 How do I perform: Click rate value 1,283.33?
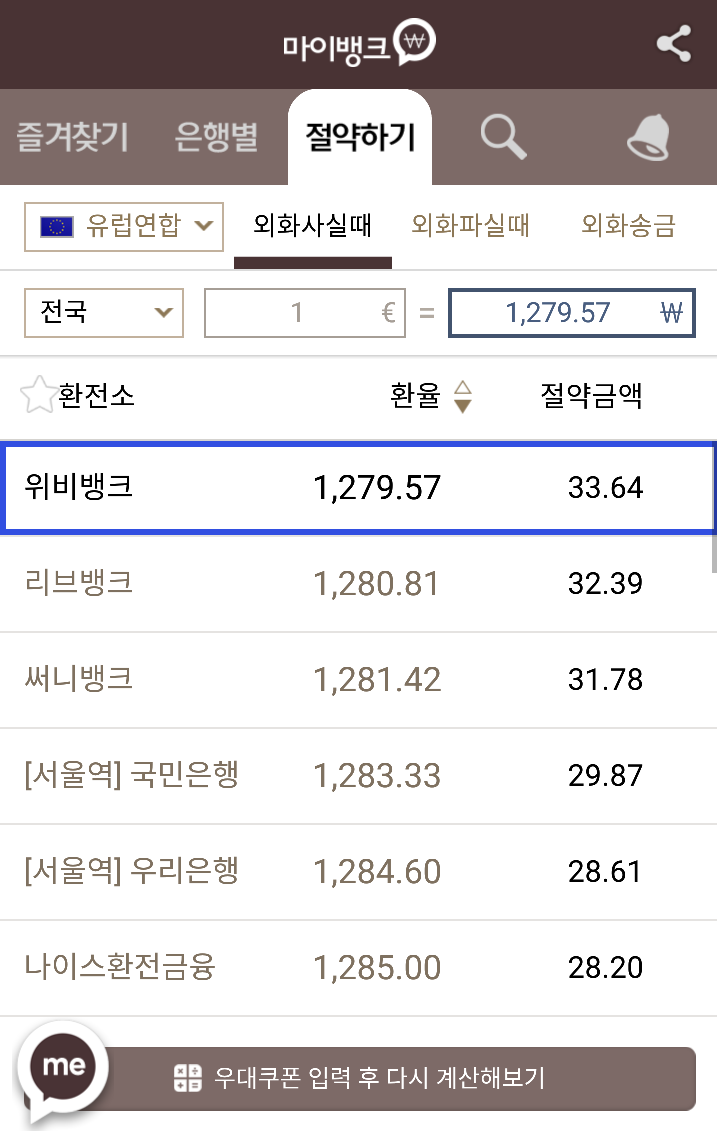tap(377, 776)
